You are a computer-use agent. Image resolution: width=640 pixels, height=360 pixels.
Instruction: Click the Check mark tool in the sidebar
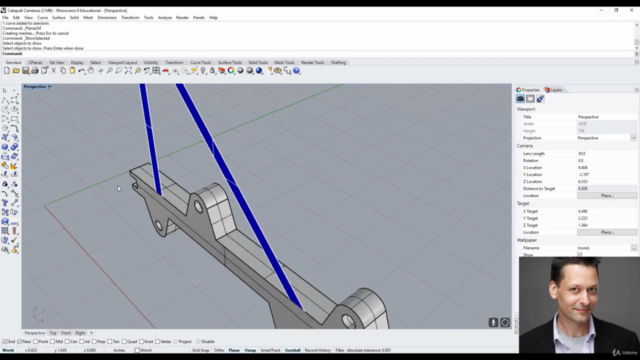pos(15,240)
